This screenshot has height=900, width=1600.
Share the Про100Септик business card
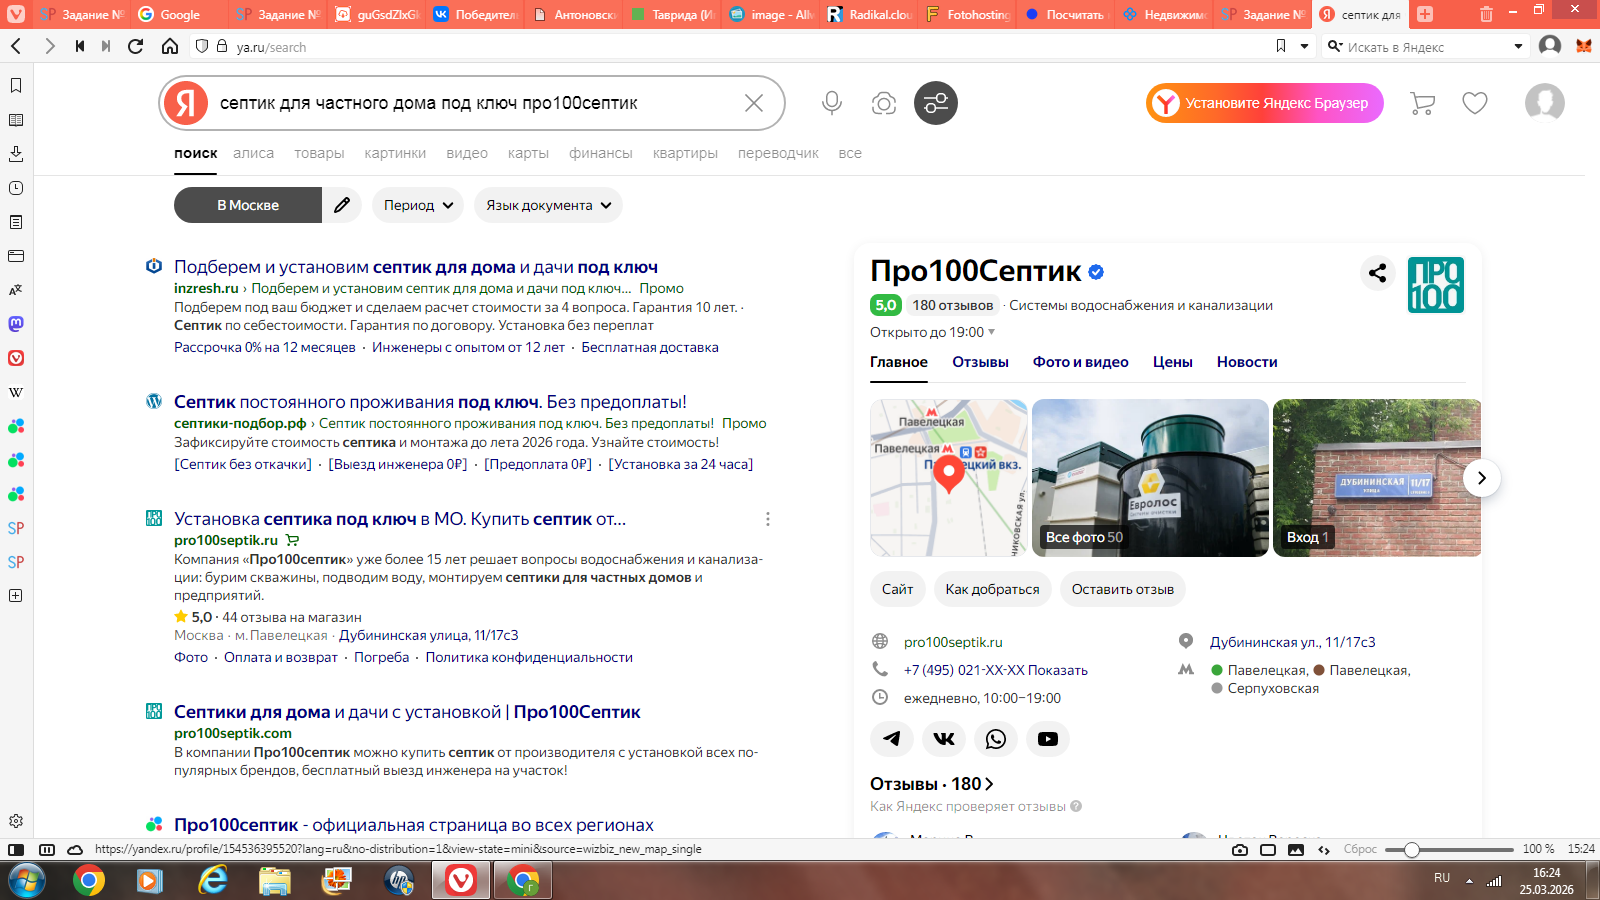pos(1377,273)
